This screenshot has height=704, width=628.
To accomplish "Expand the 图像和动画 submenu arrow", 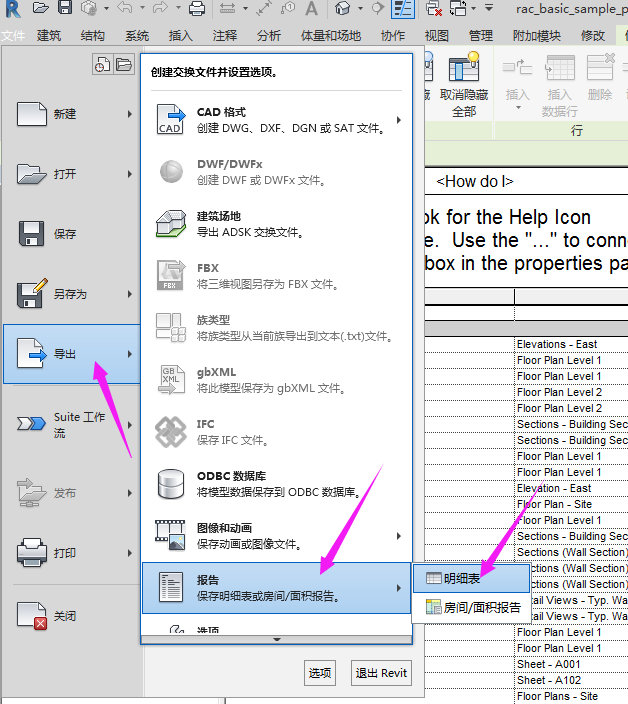I will [x=399, y=536].
